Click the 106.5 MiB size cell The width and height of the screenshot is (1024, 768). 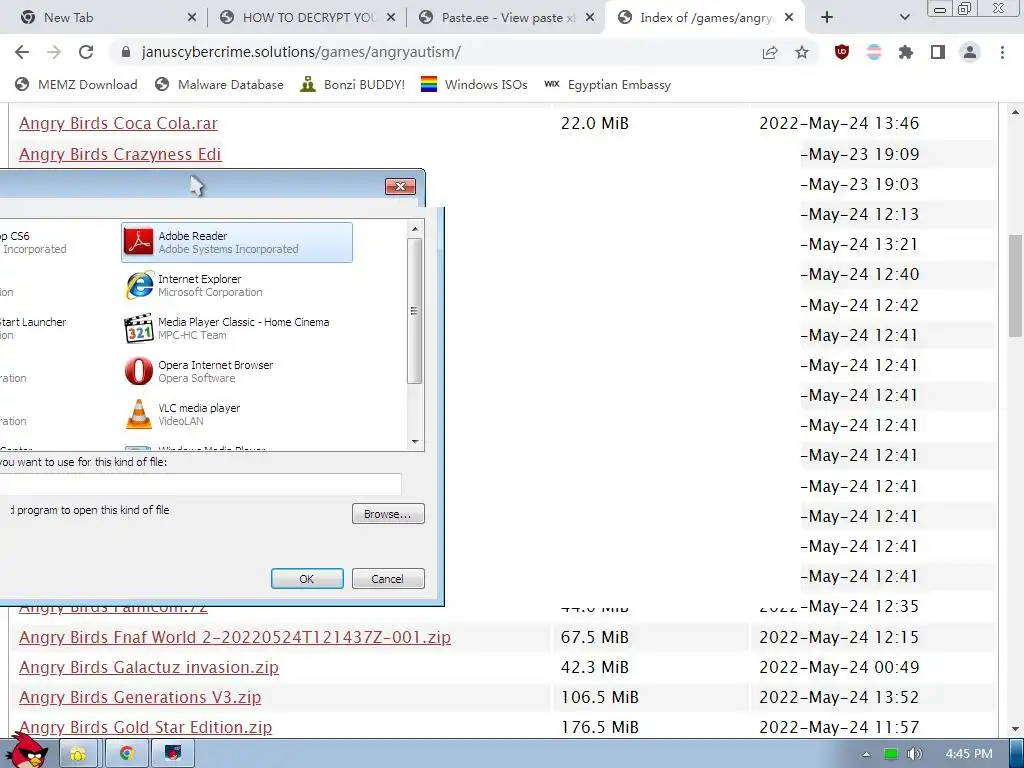(600, 697)
